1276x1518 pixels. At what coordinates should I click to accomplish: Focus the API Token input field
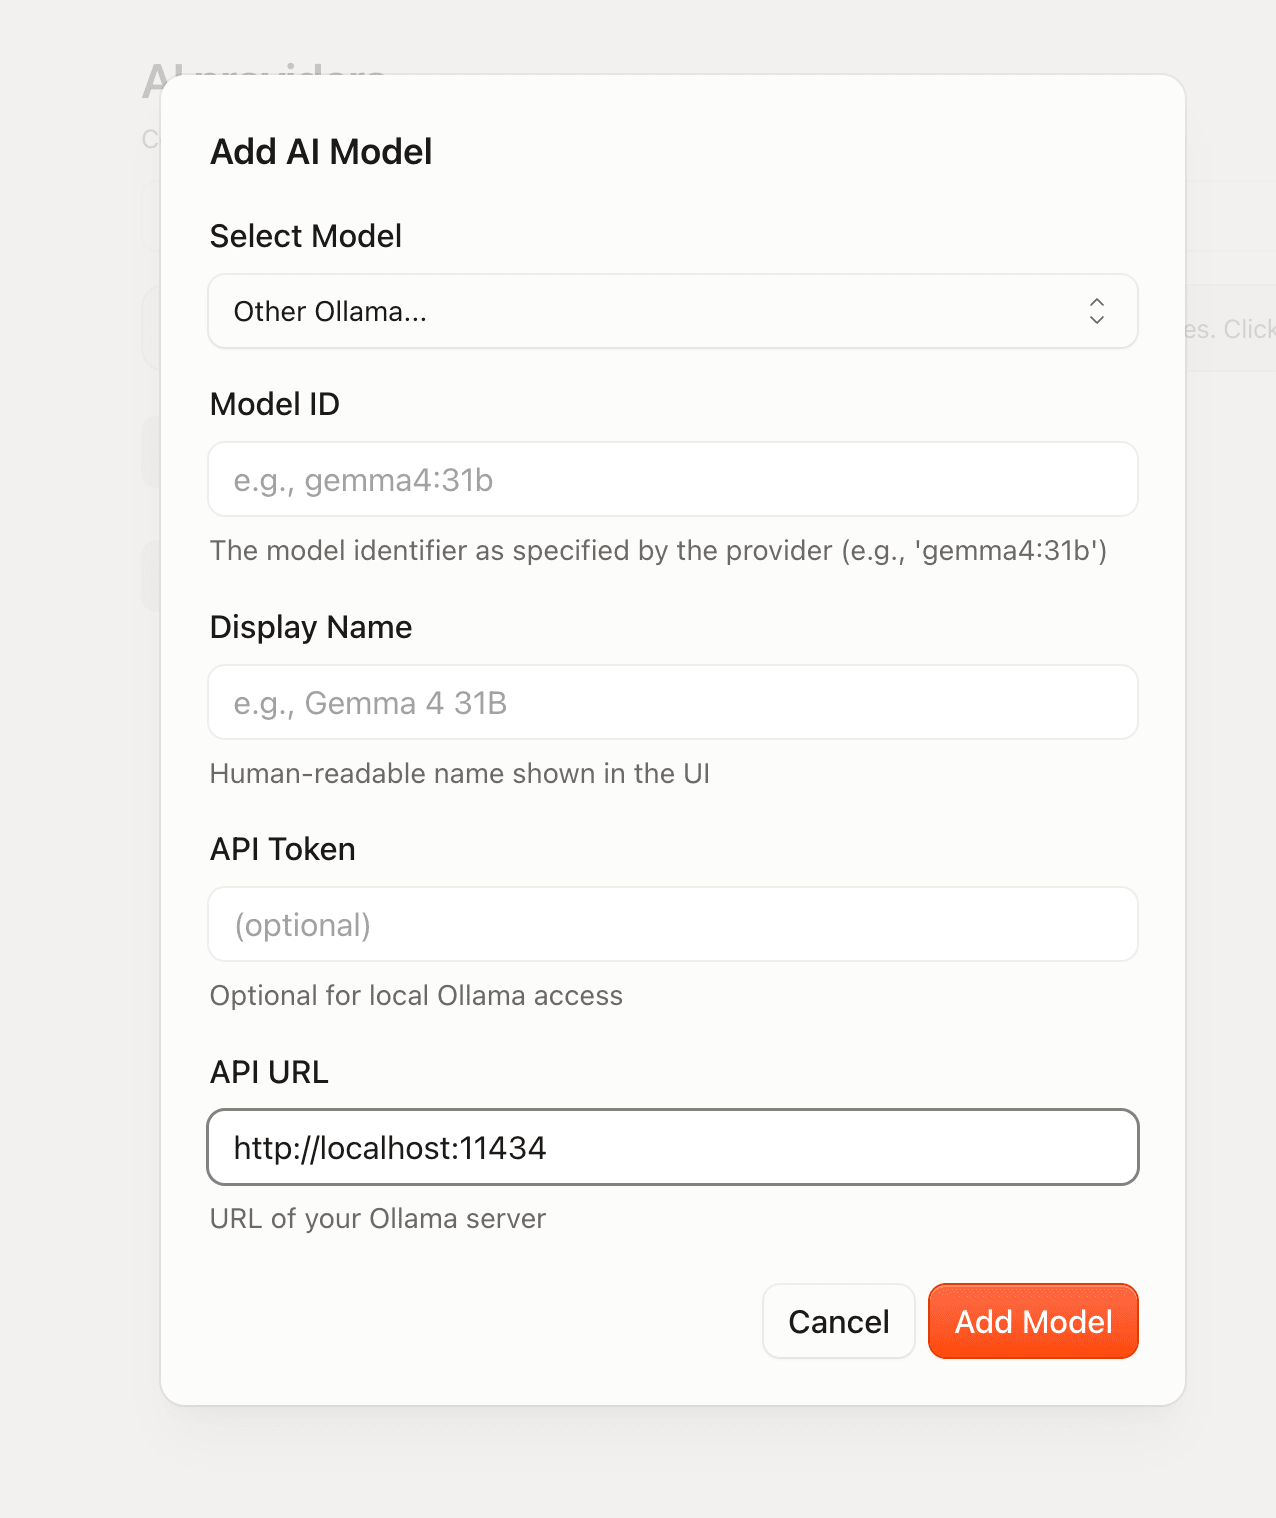point(673,924)
